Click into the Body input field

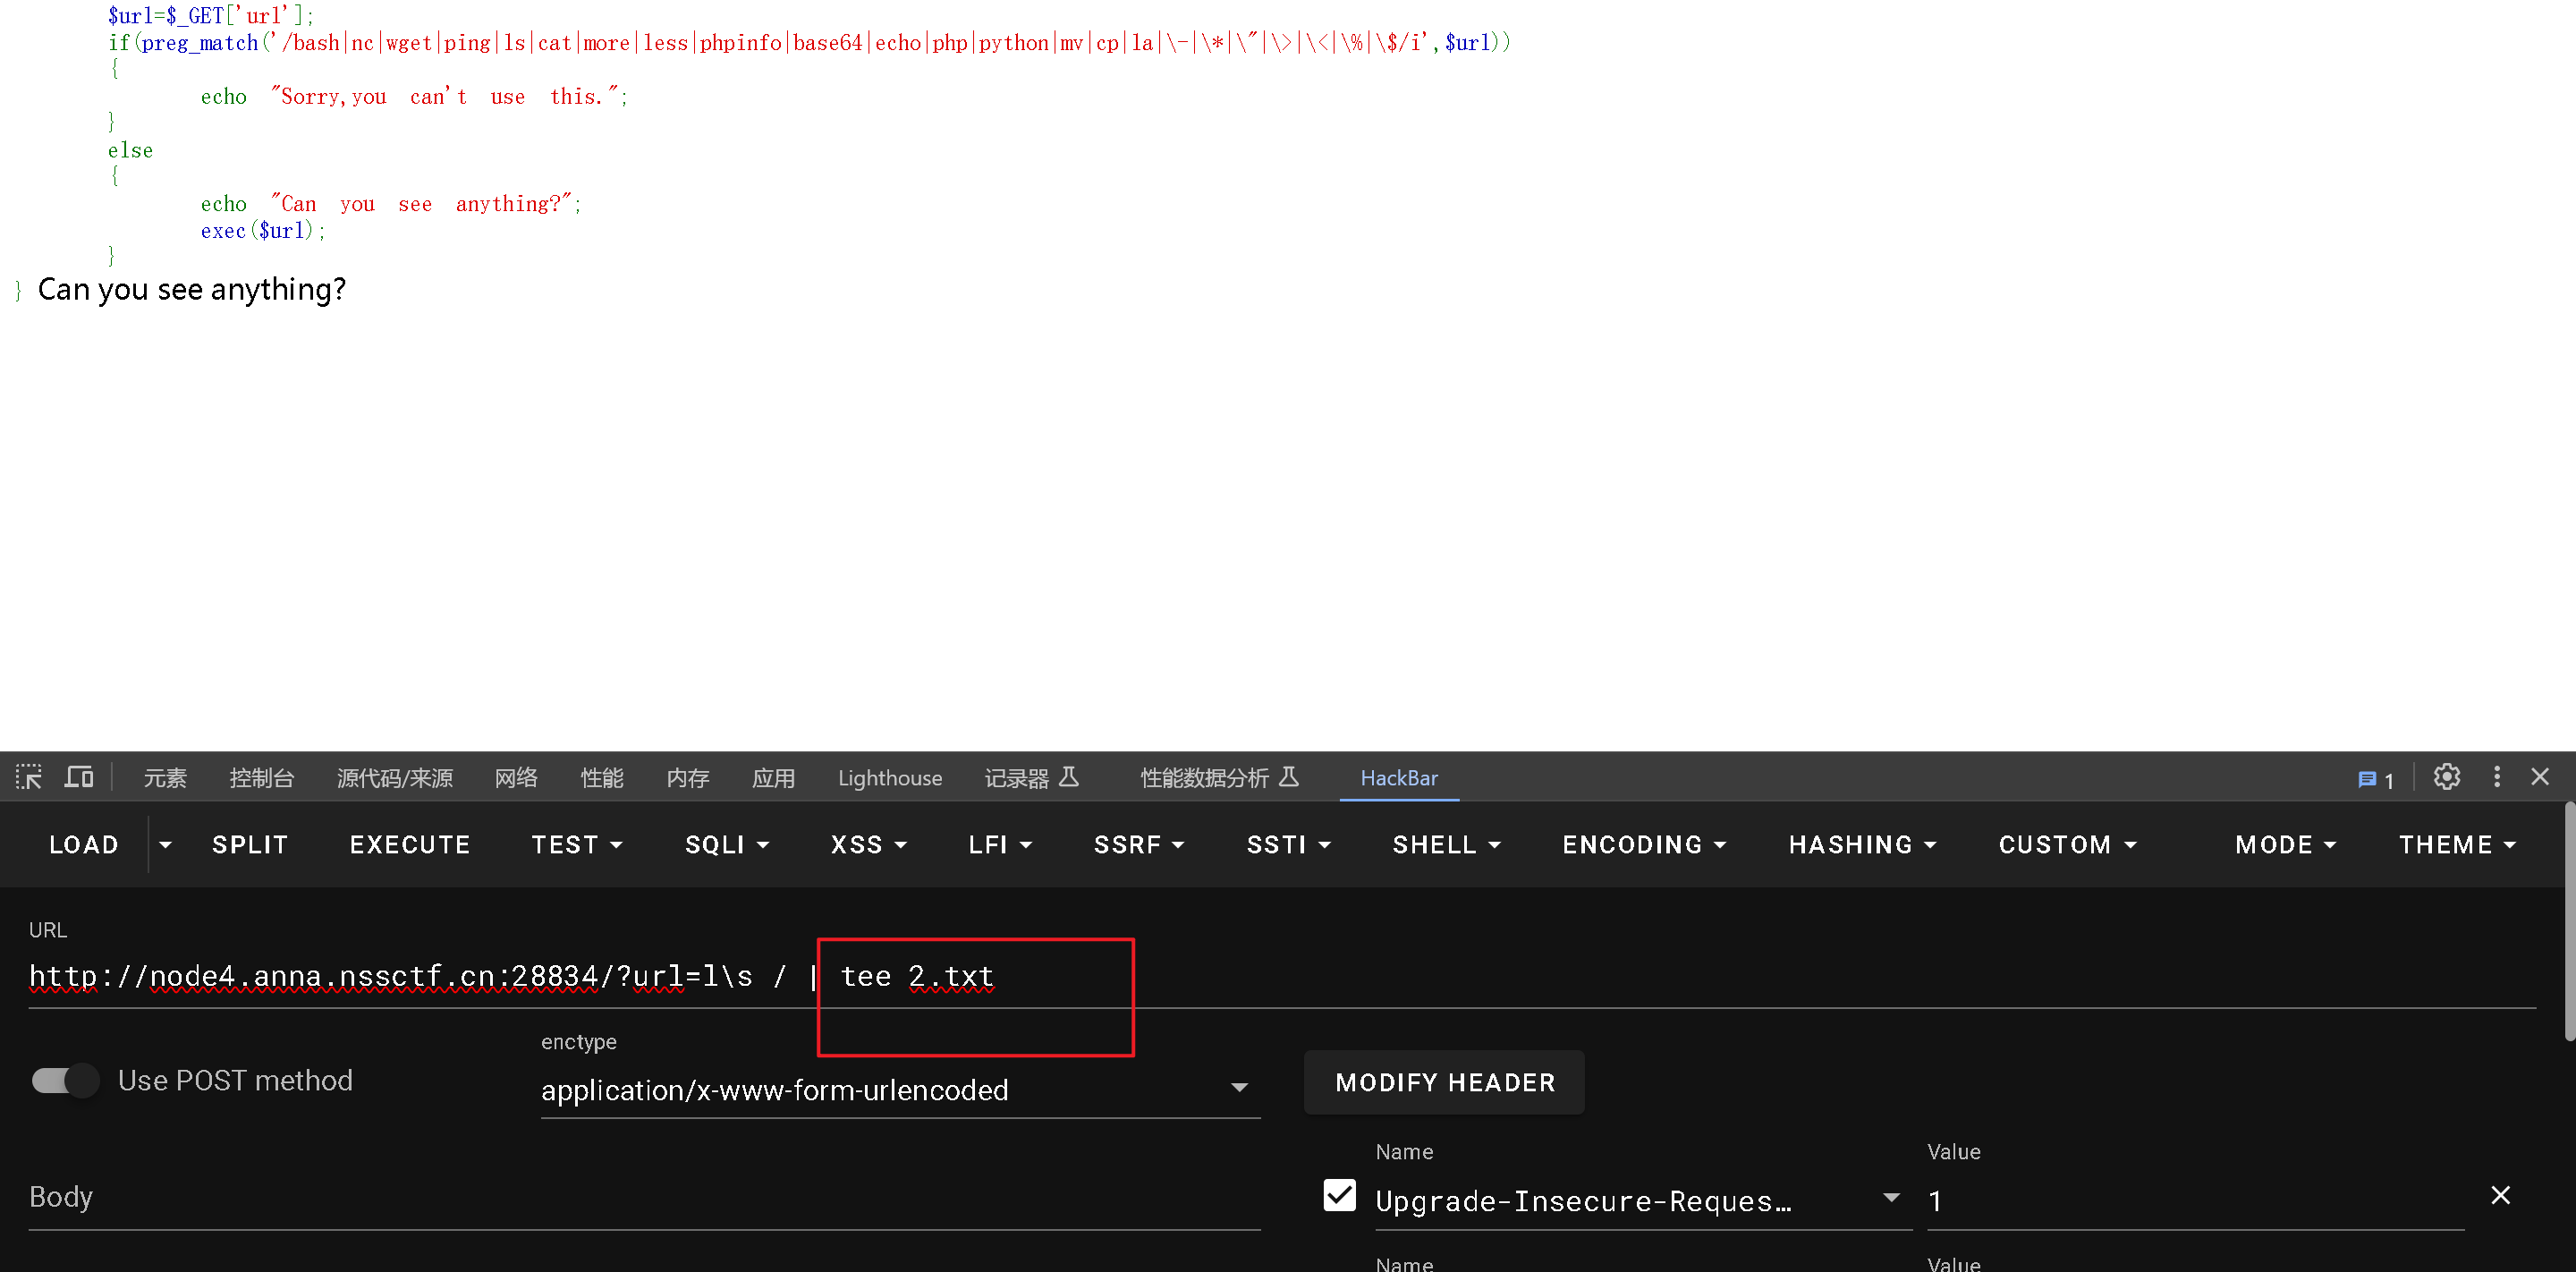tap(640, 1197)
